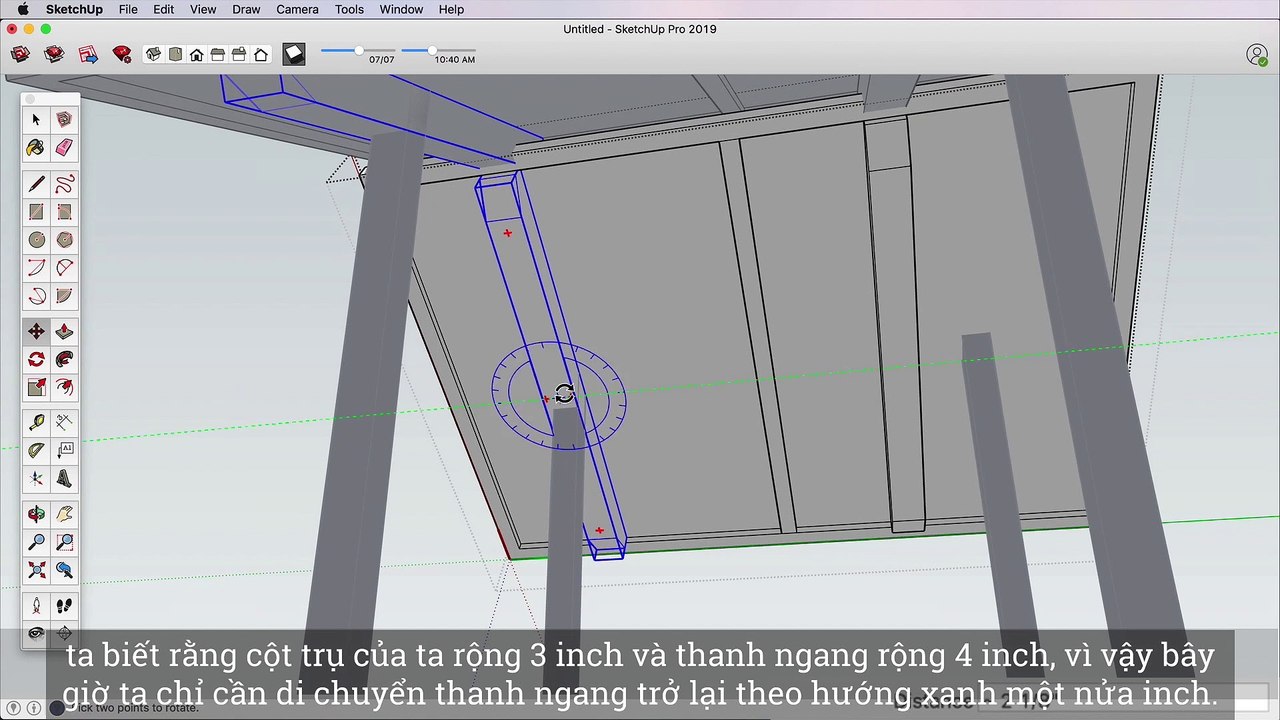Choose the Offset tool
Image resolution: width=1280 pixels, height=720 pixels.
tap(64, 387)
